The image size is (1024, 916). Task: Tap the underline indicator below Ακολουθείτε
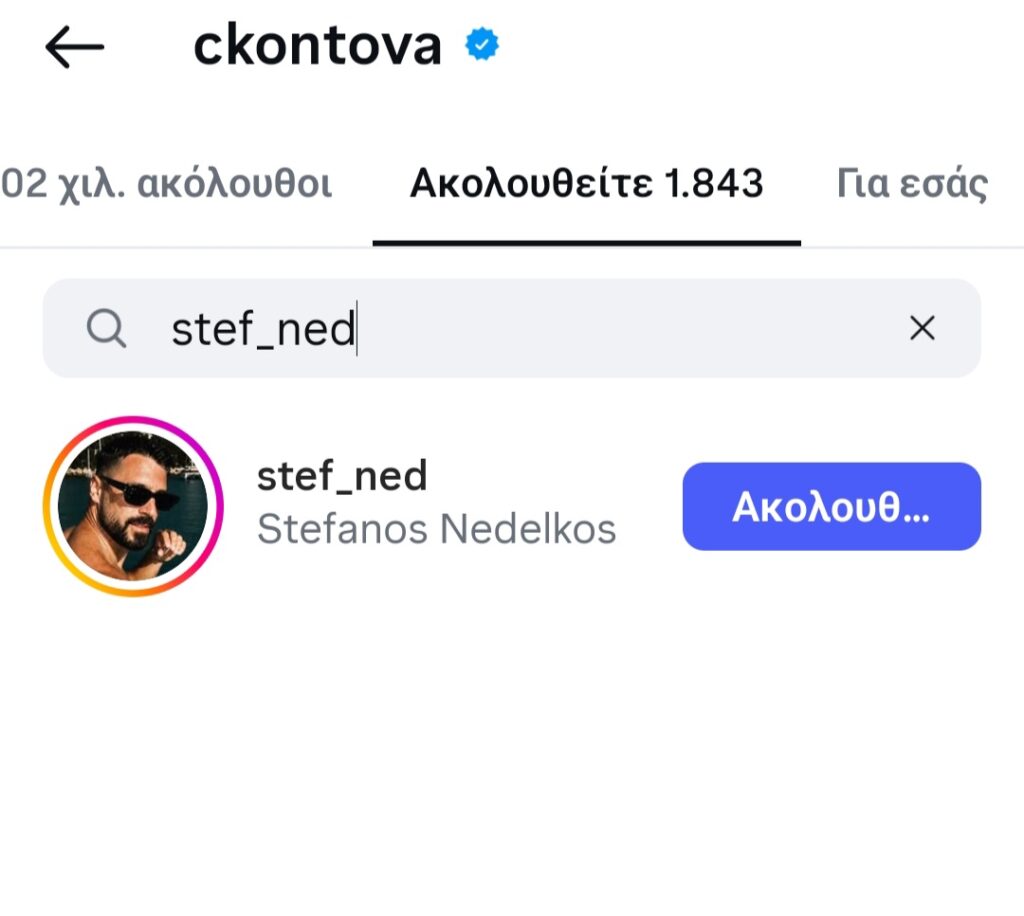[x=586, y=243]
